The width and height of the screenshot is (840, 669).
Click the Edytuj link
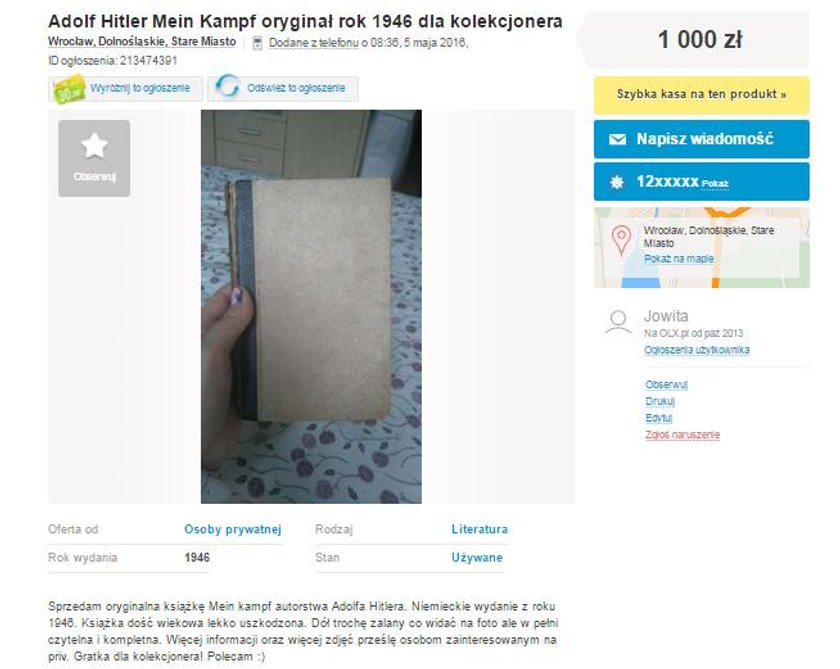click(x=658, y=418)
